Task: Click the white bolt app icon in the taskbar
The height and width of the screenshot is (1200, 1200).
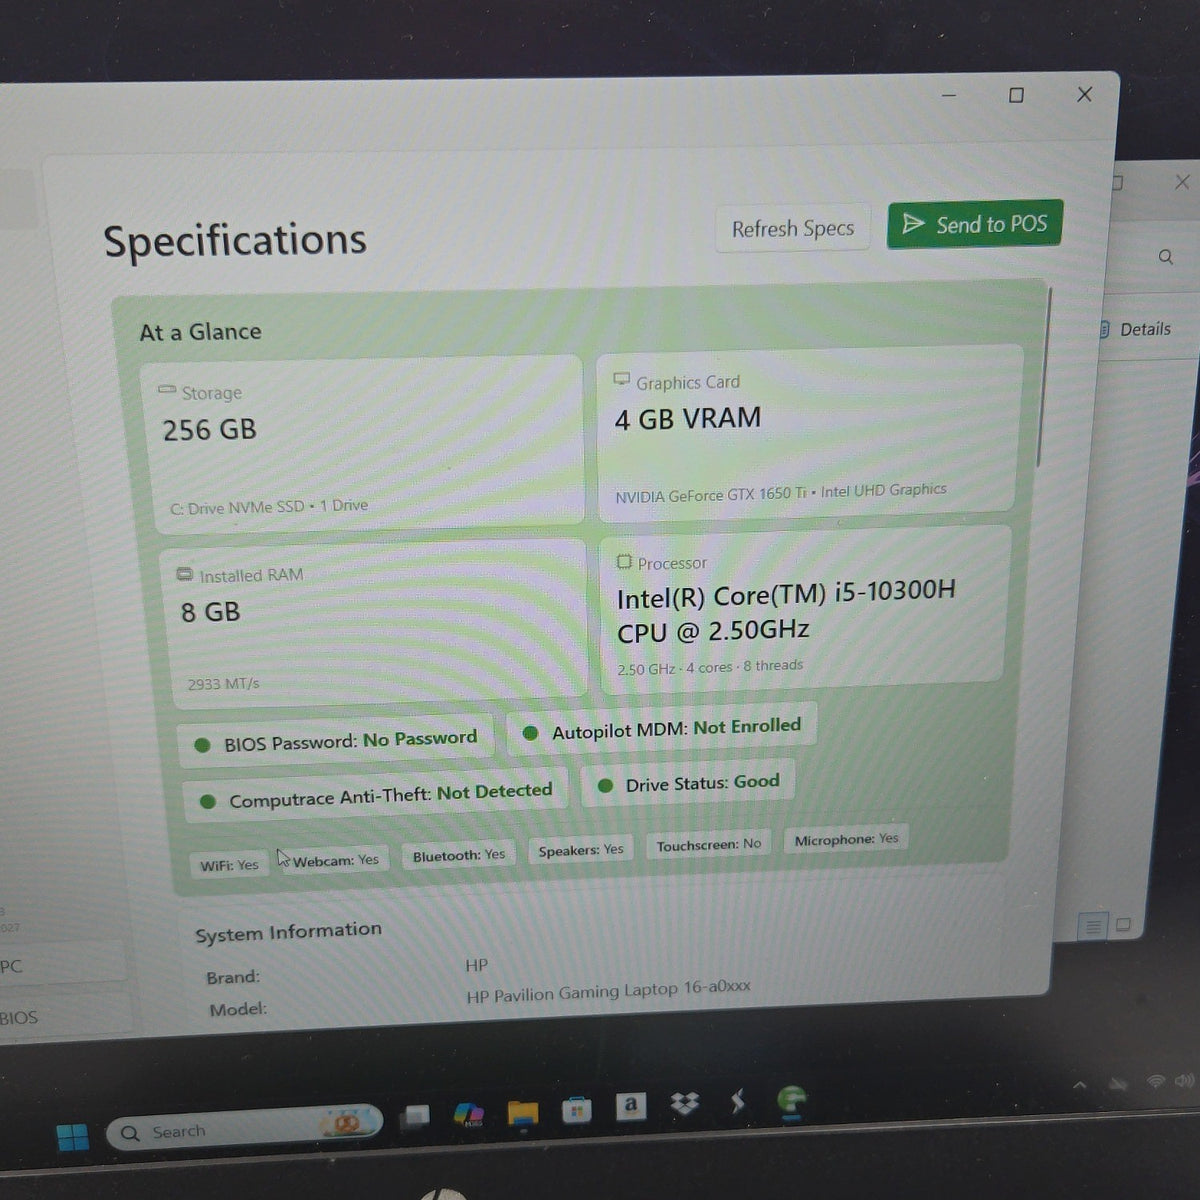Action: pyautogui.click(x=738, y=1102)
